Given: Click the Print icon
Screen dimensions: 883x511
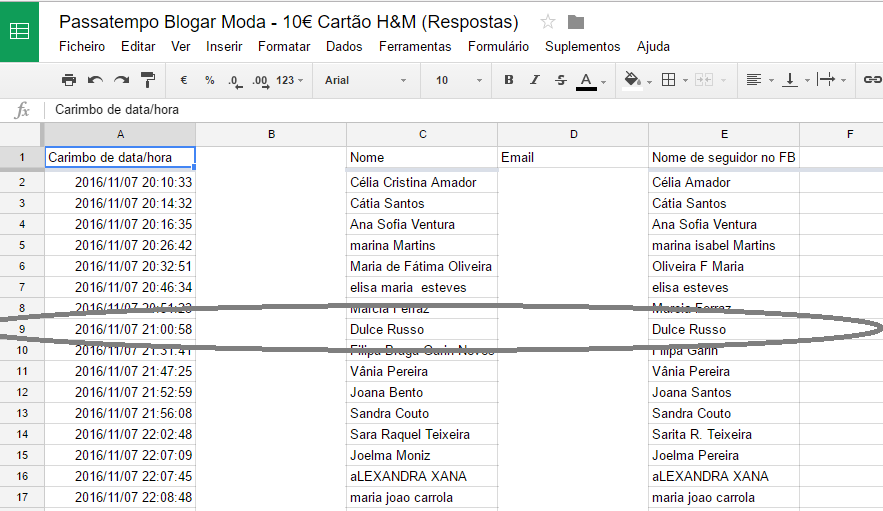Looking at the screenshot, I should (x=69, y=80).
